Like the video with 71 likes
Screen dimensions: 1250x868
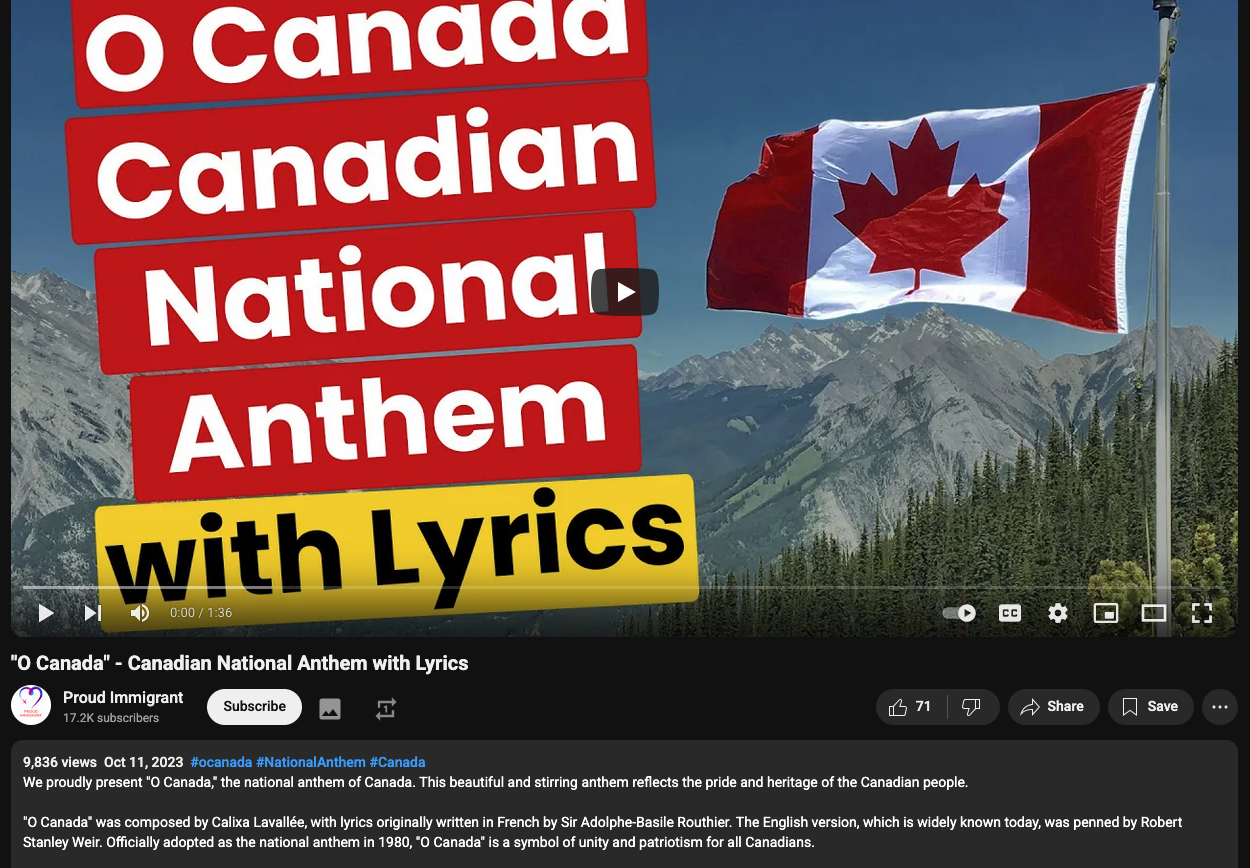click(911, 707)
